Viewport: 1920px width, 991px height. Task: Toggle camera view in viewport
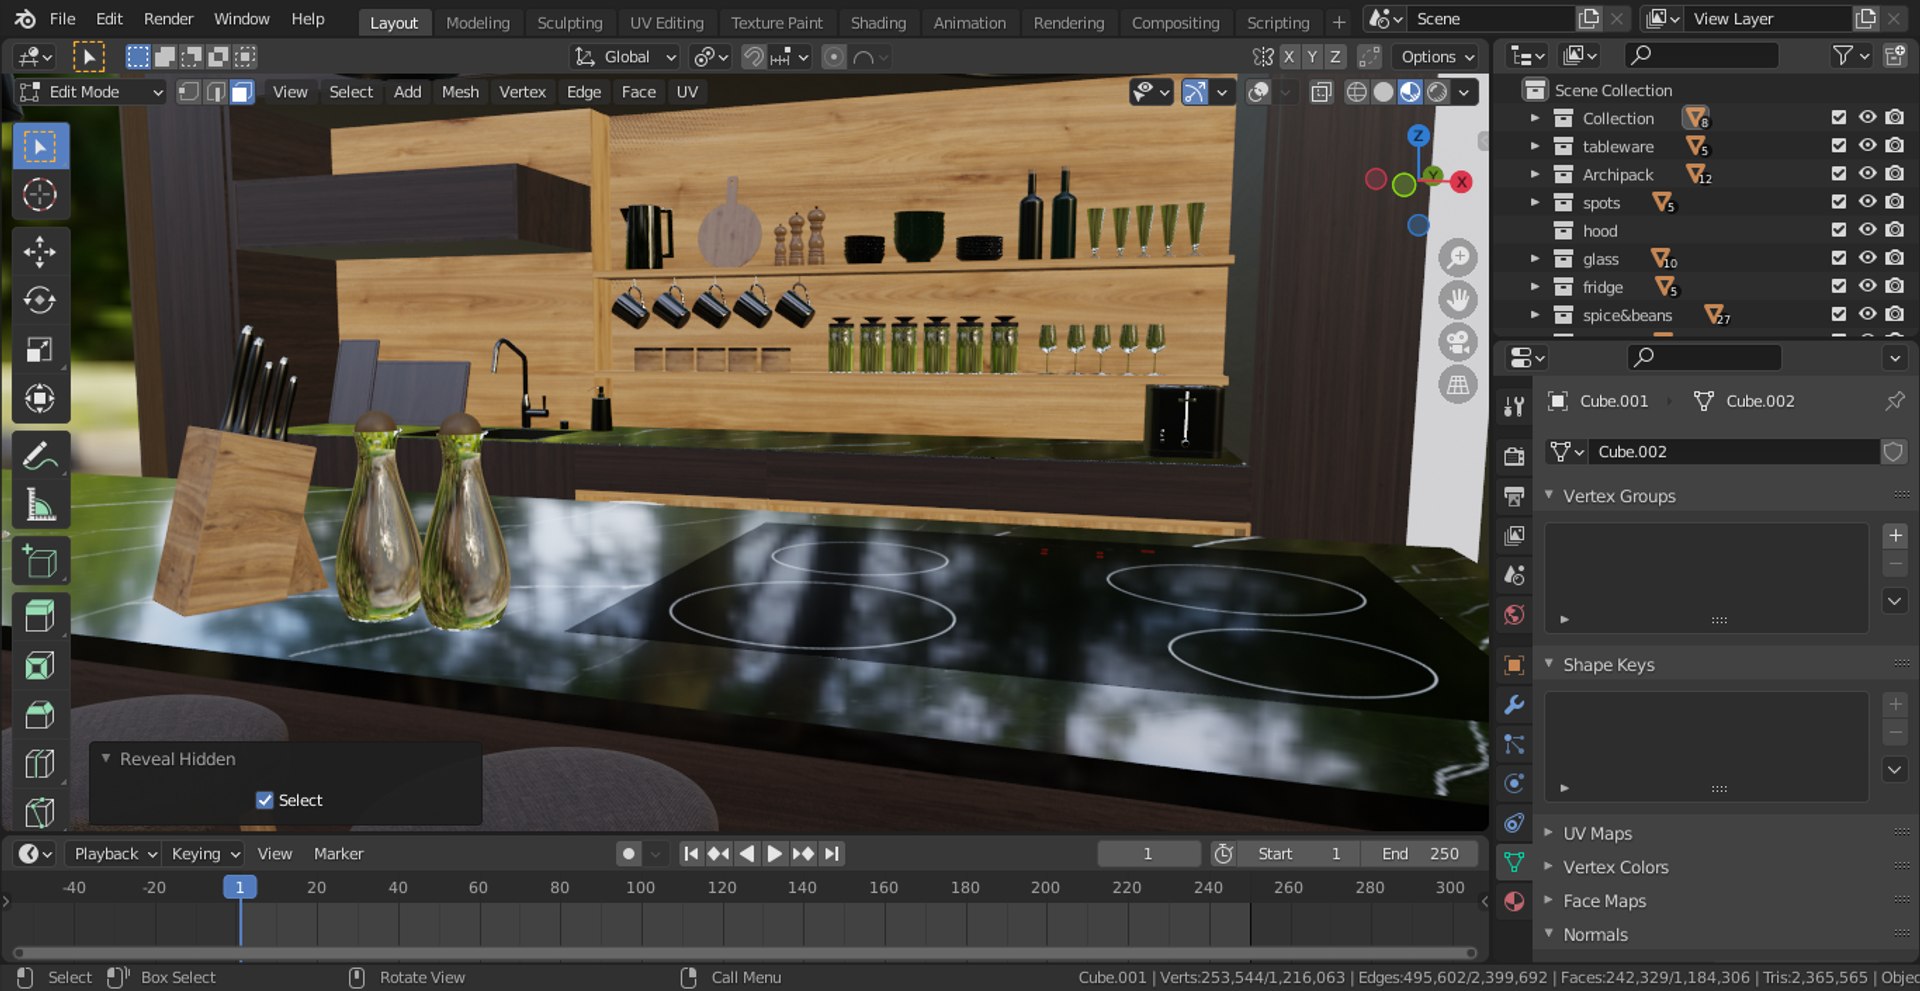1458,343
